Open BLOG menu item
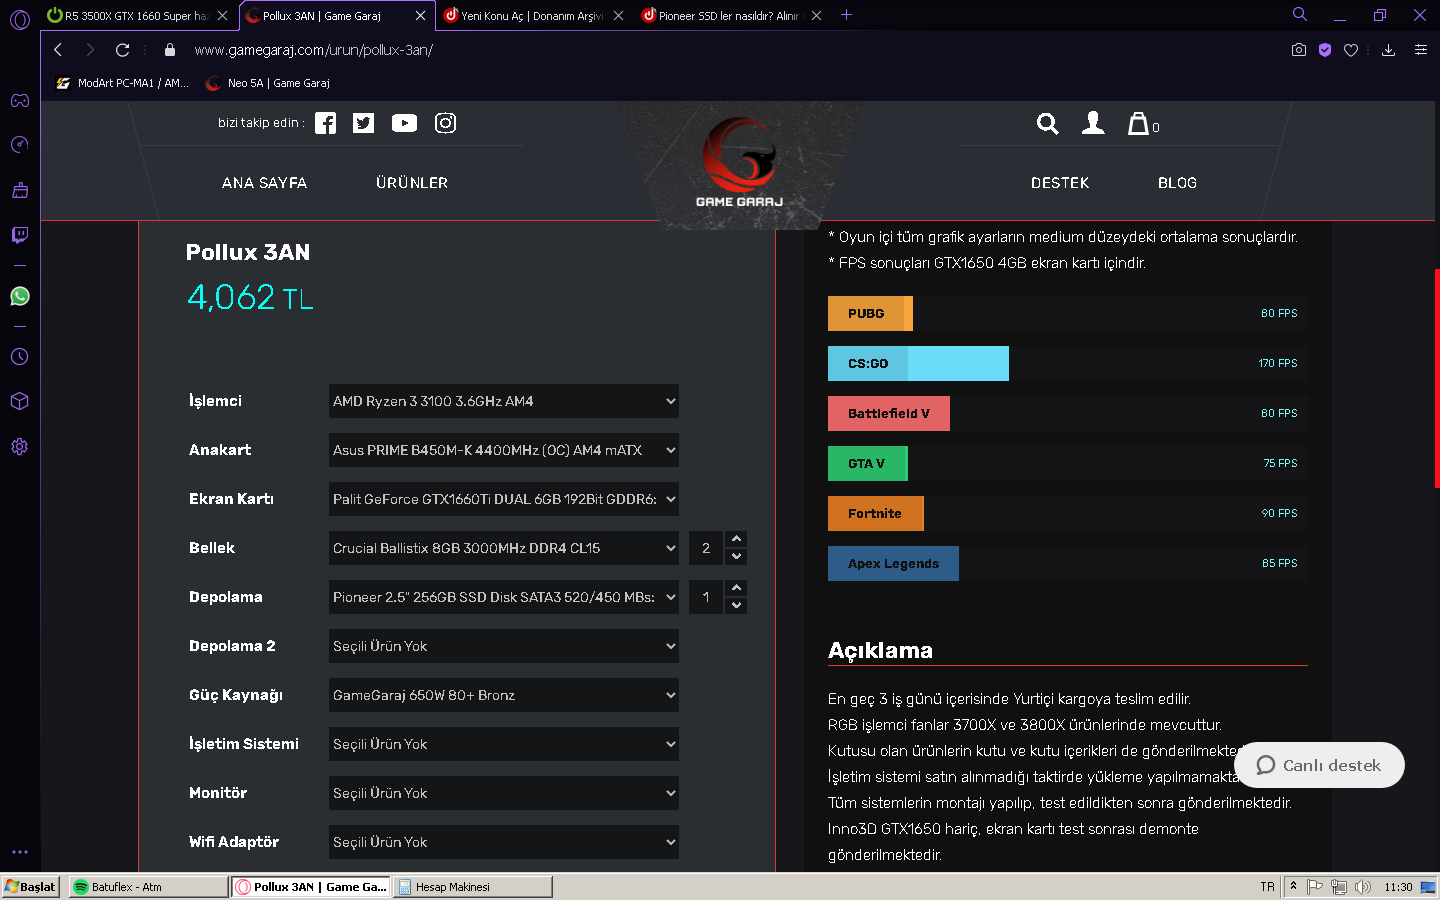This screenshot has width=1440, height=900. pyautogui.click(x=1177, y=183)
